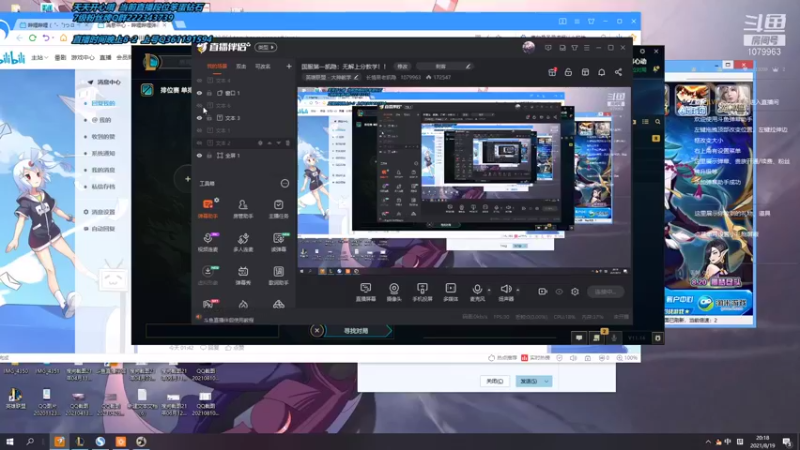Open the 弹幕秀 tool icon
Viewport: 800px width, 450px height.
[243, 276]
